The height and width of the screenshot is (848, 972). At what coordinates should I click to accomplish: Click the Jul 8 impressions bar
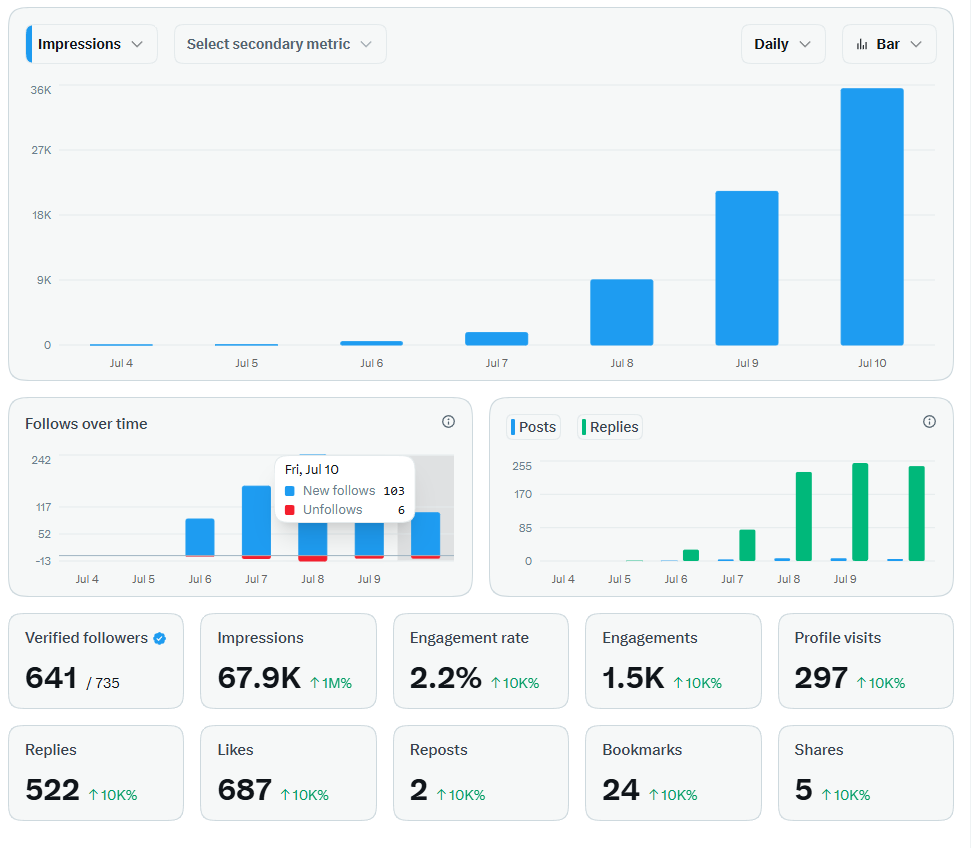[621, 312]
